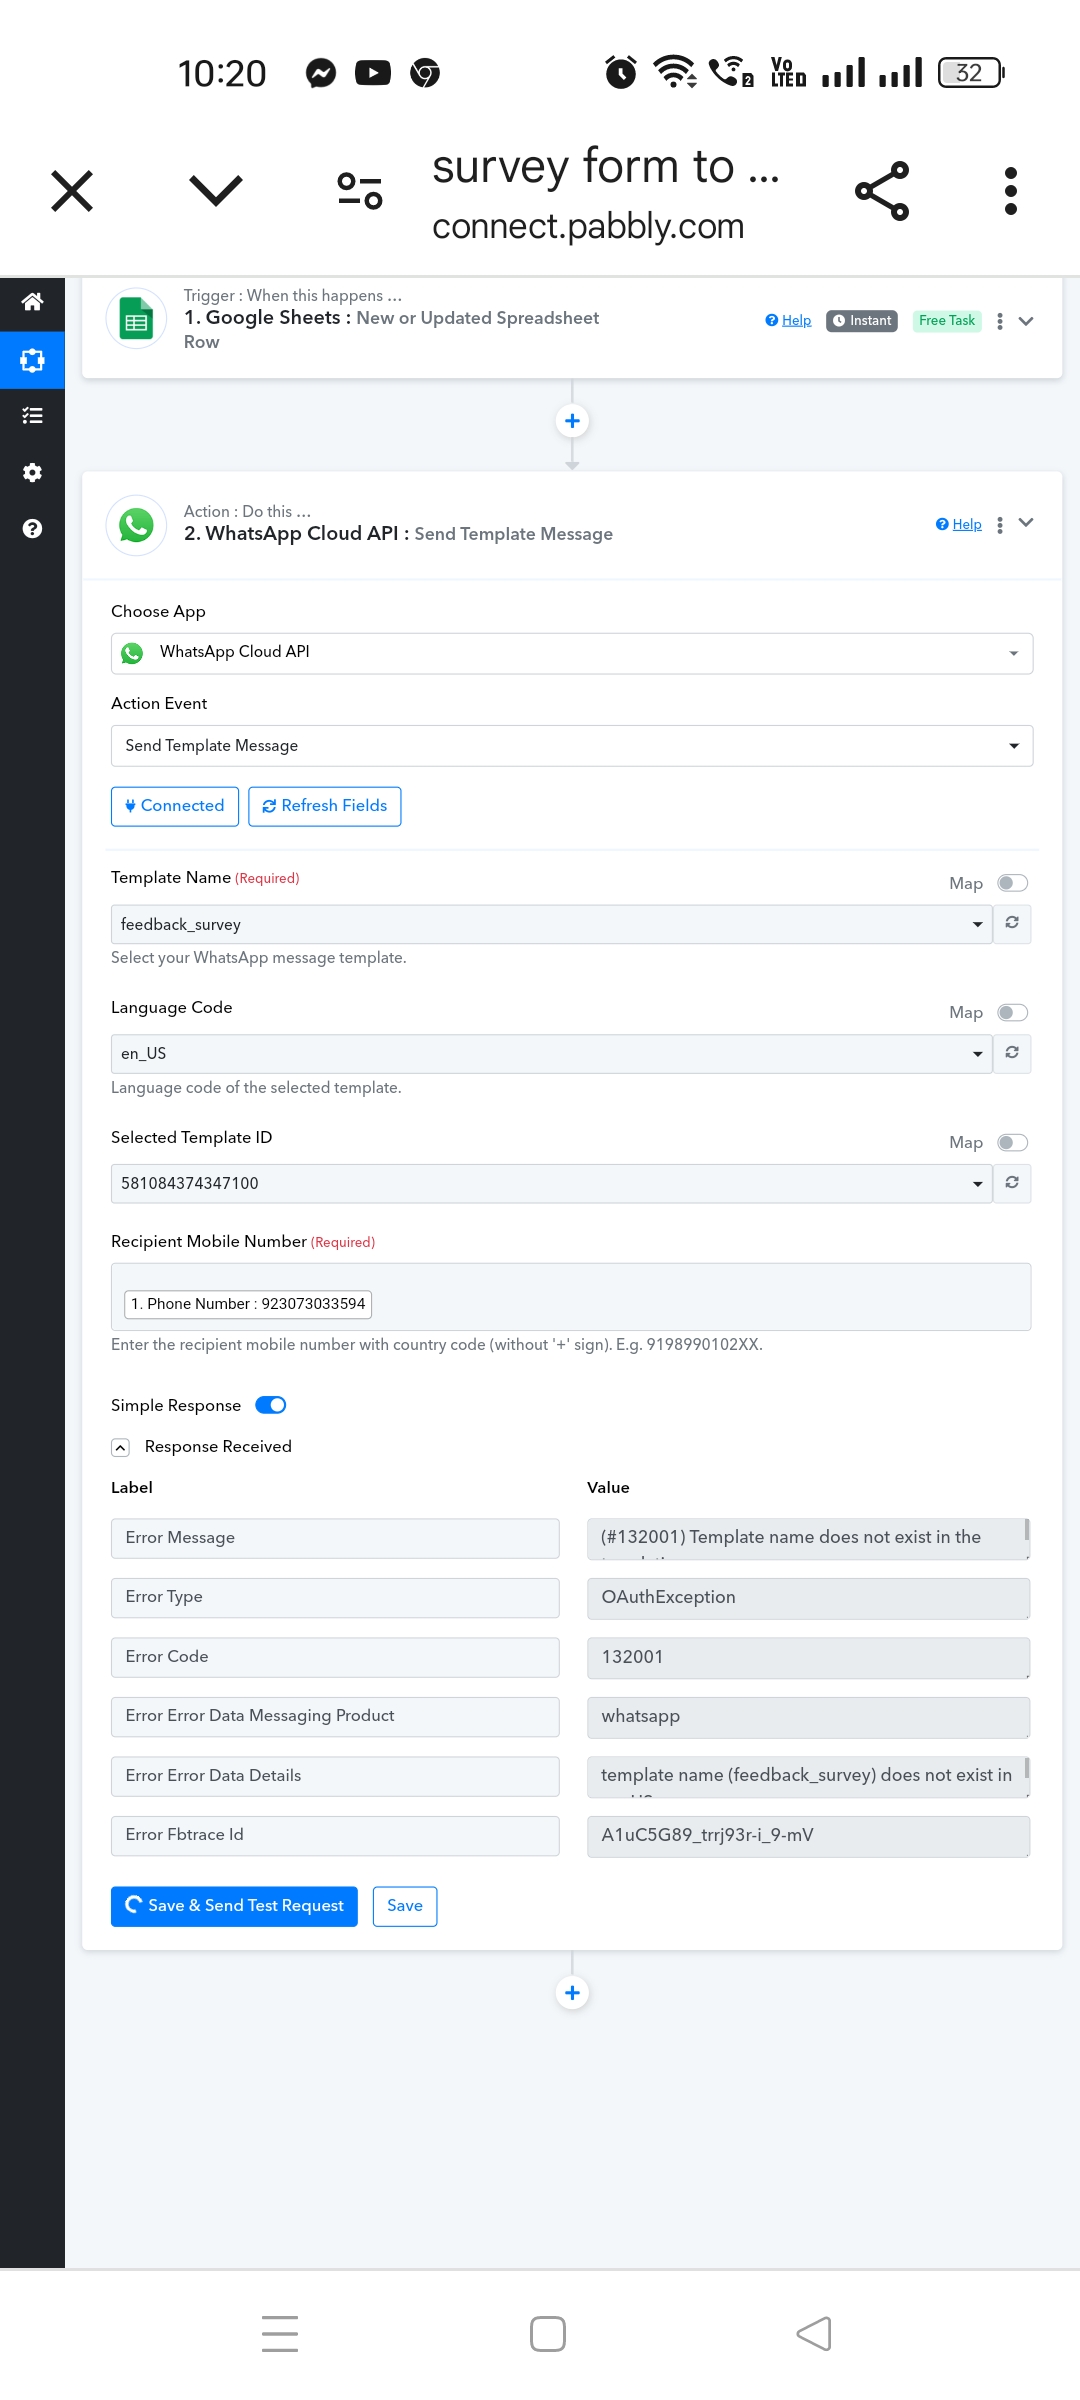Toggle Map switch for Template Name
This screenshot has height=2400, width=1080.
click(1012, 883)
